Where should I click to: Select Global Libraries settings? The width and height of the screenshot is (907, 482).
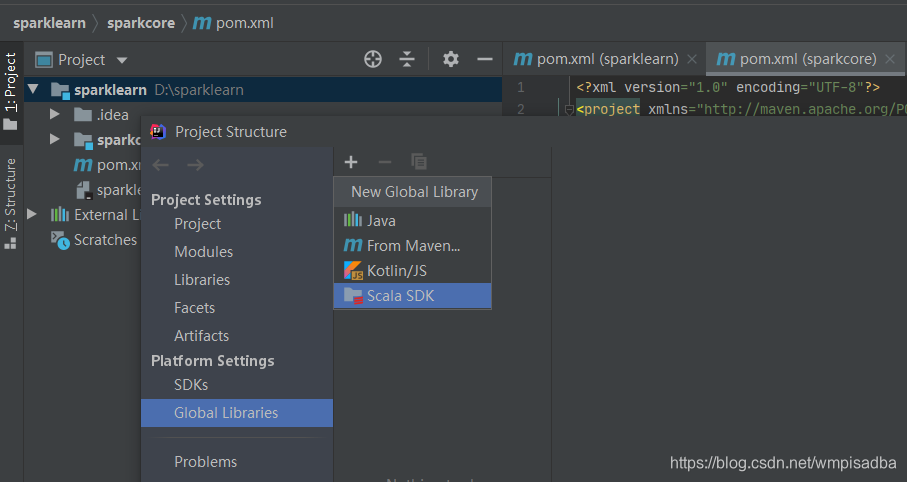237,413
